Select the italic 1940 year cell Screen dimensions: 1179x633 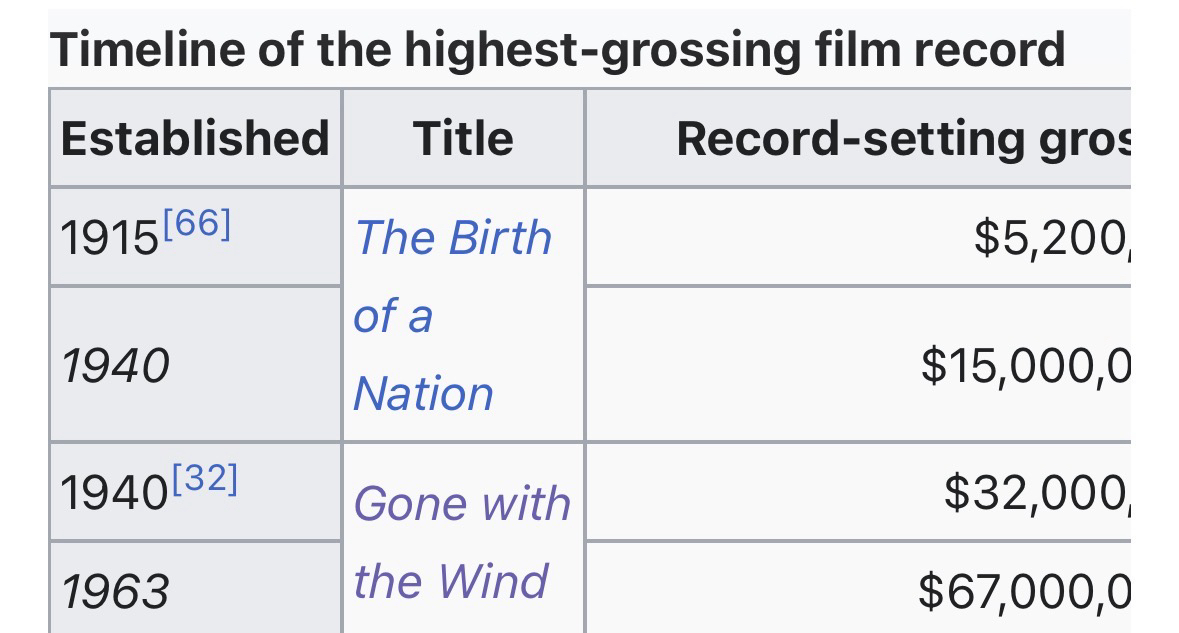tap(115, 366)
